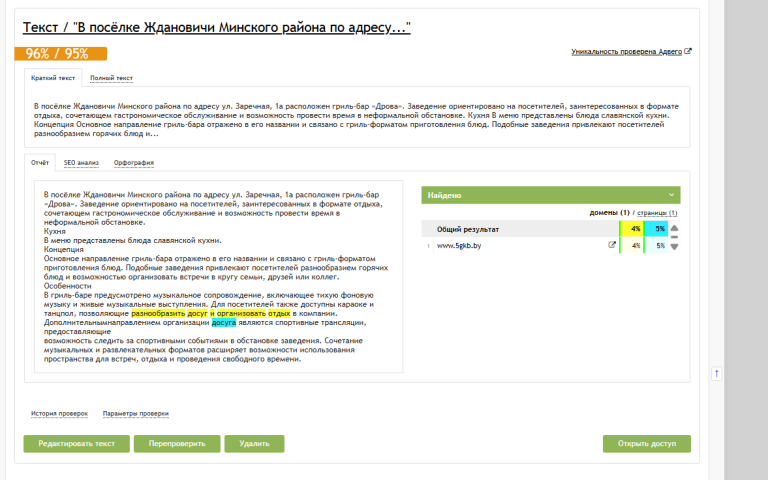The image size is (768, 480).
Task: Click yellow highlighted word организовать
Action: click(241, 313)
